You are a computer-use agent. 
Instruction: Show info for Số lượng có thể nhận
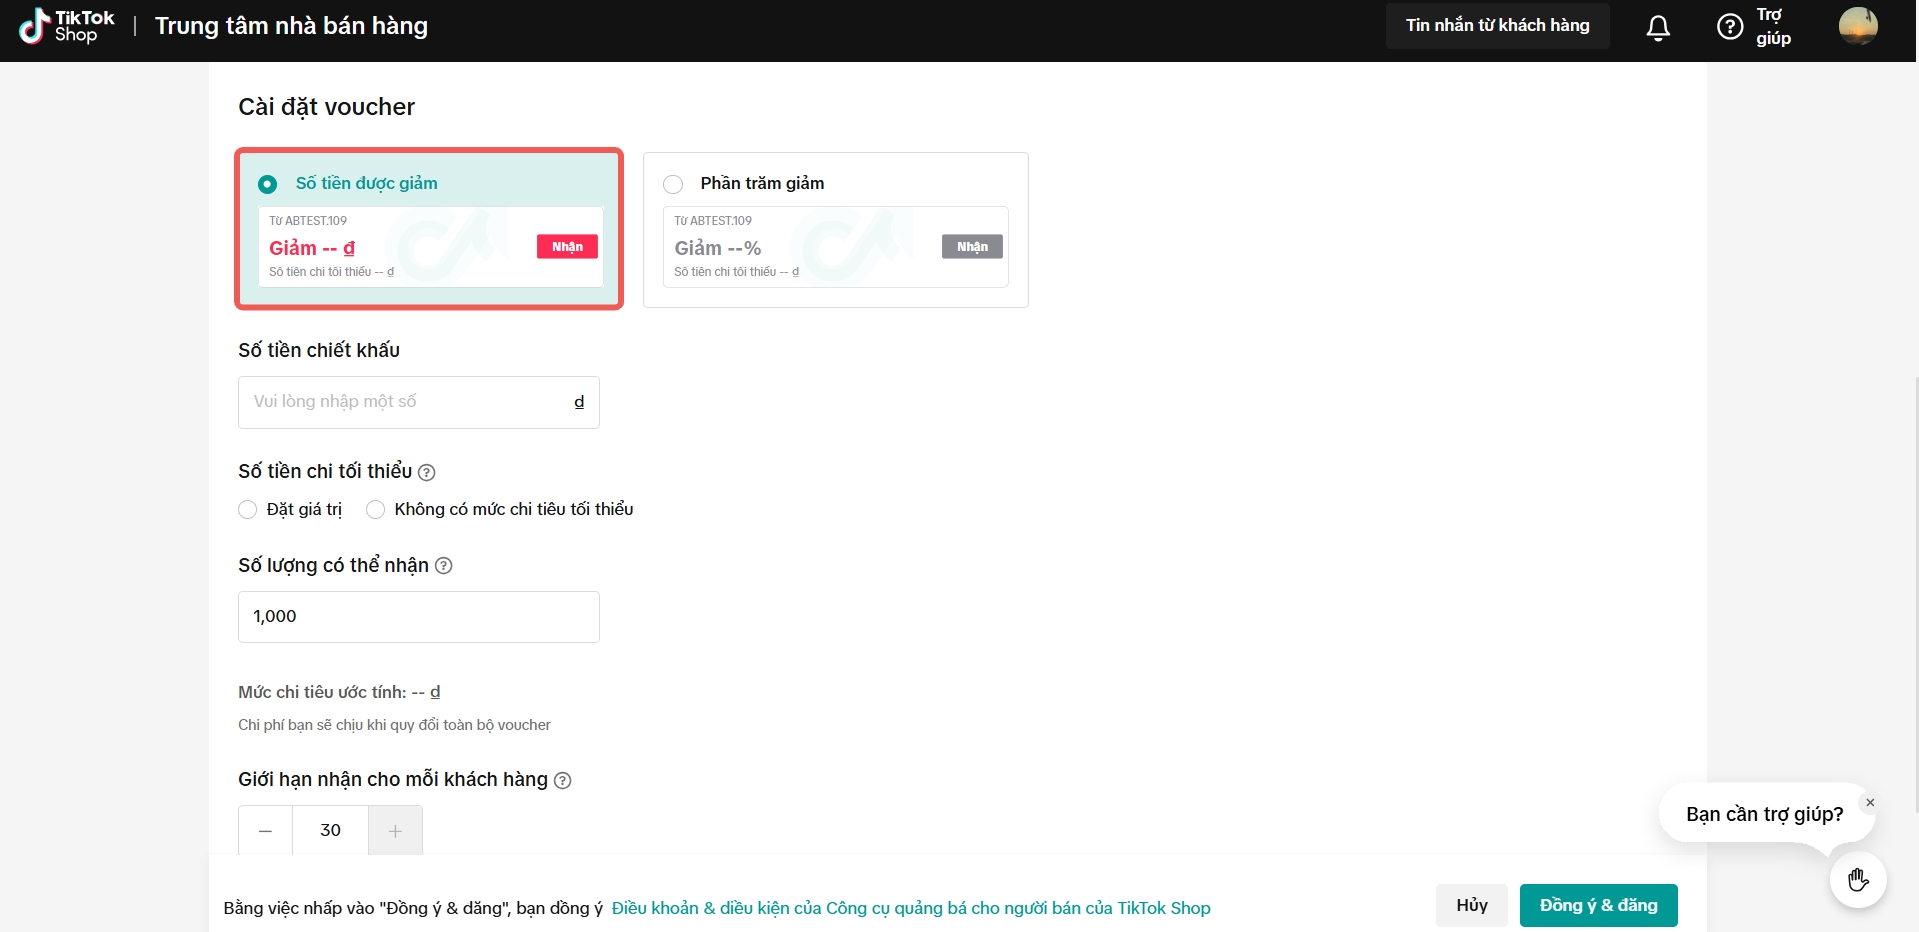tap(444, 566)
